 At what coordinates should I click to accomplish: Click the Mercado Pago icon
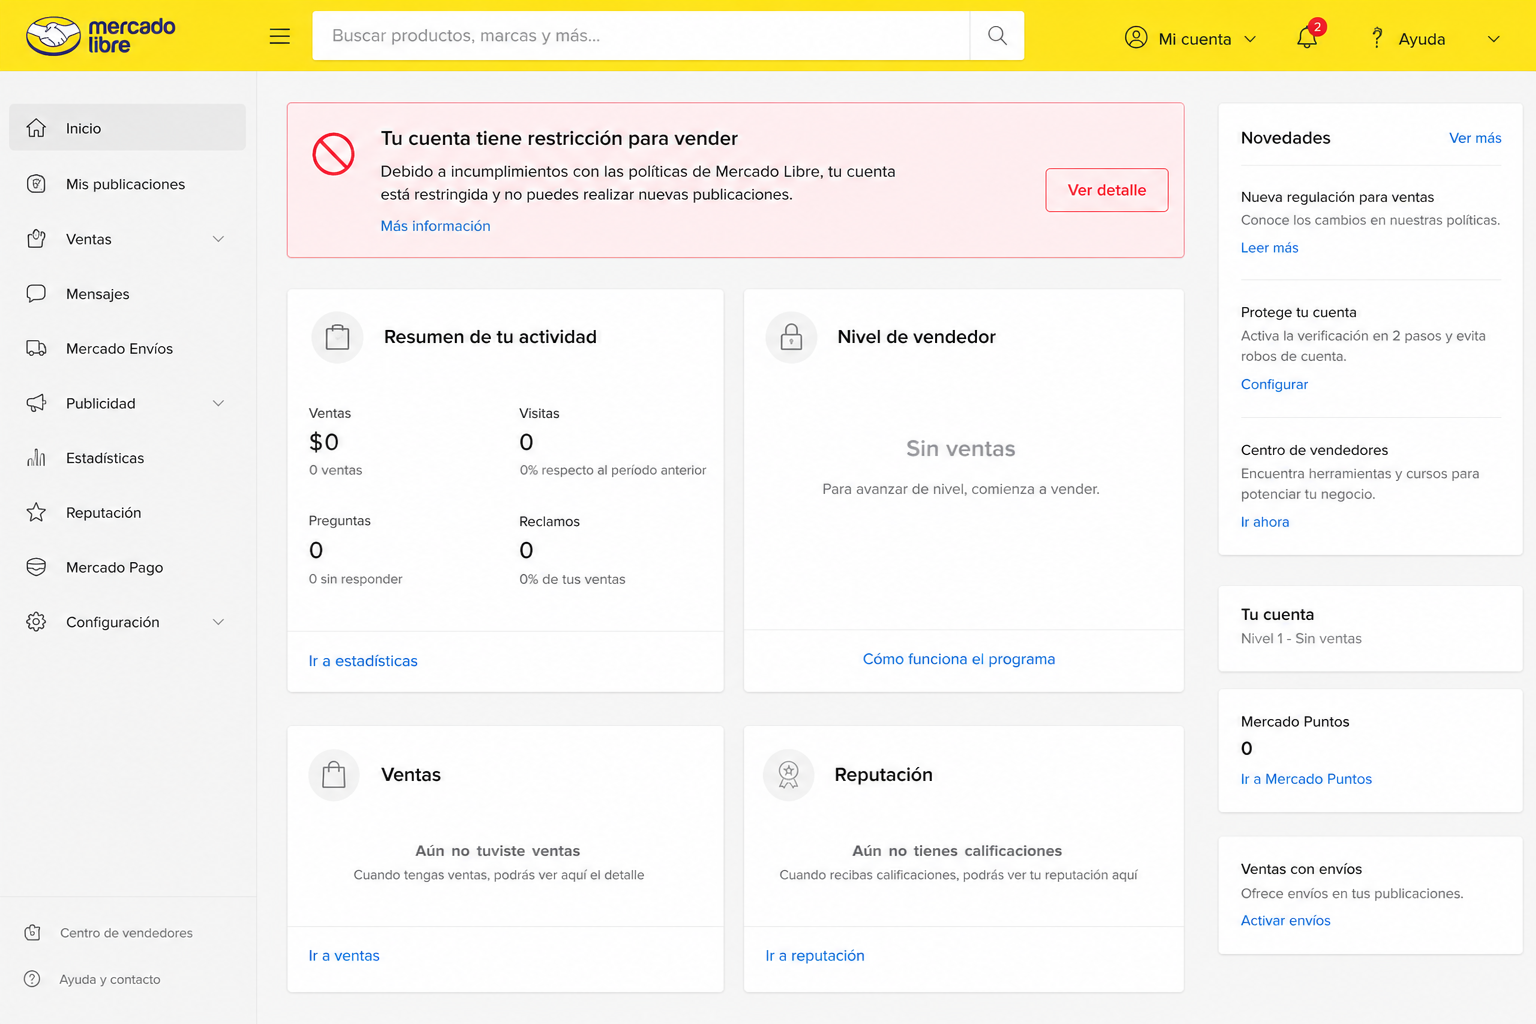pos(36,567)
